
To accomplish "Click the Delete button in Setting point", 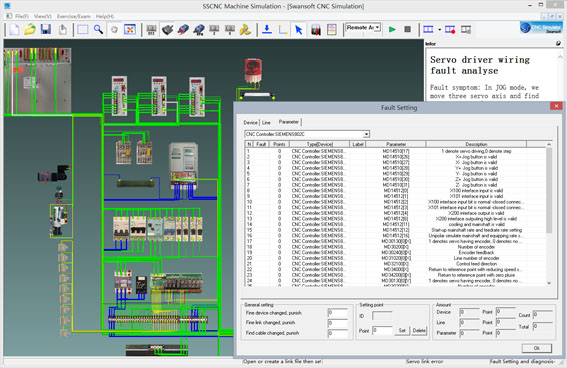I will (419, 330).
